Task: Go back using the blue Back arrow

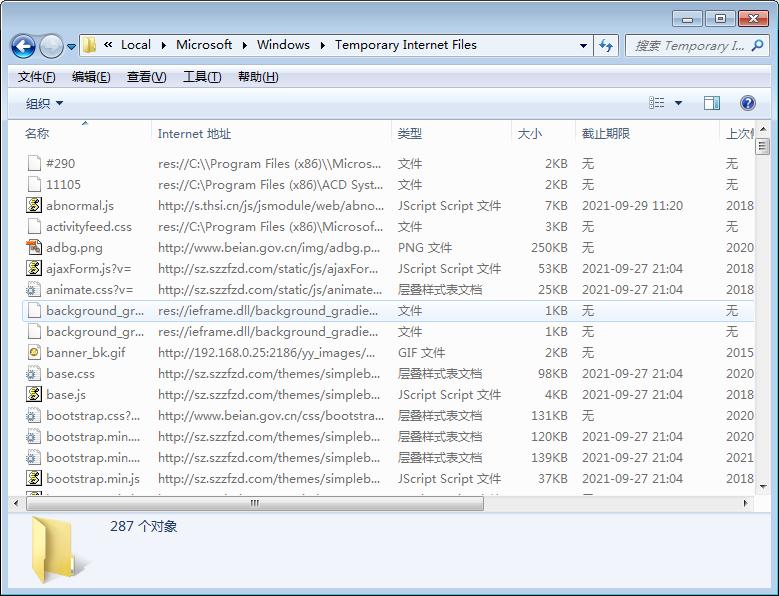Action: click(23, 46)
